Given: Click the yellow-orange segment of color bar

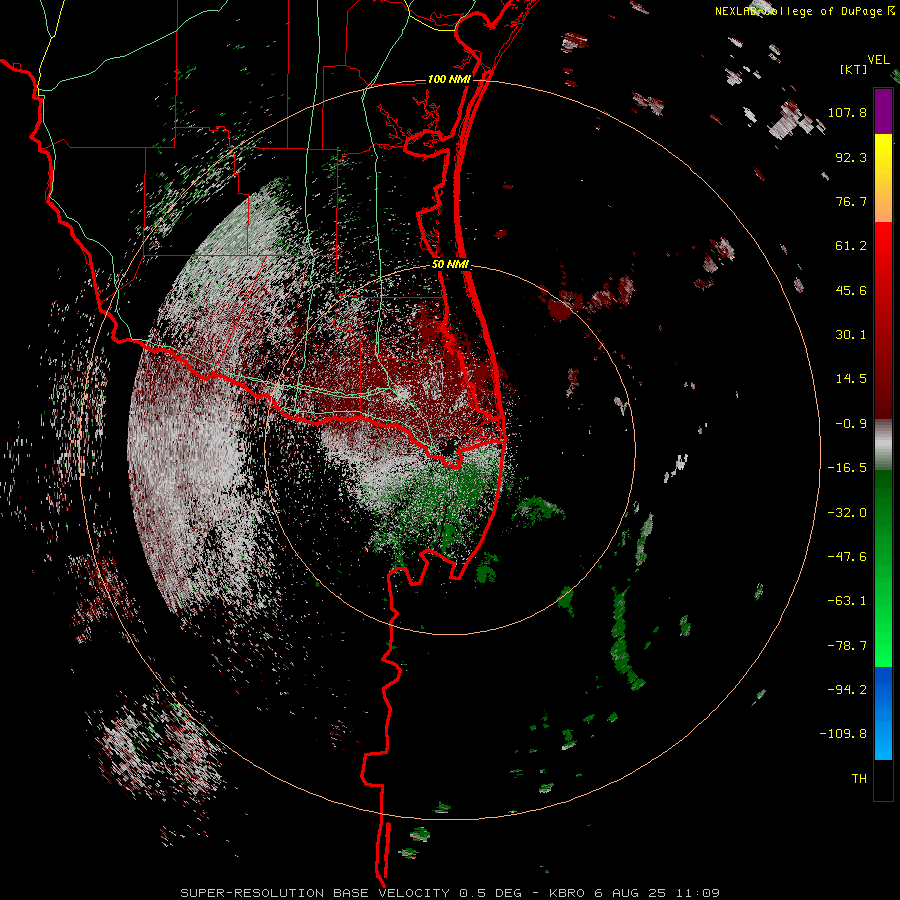Looking at the screenshot, I should point(883,178).
